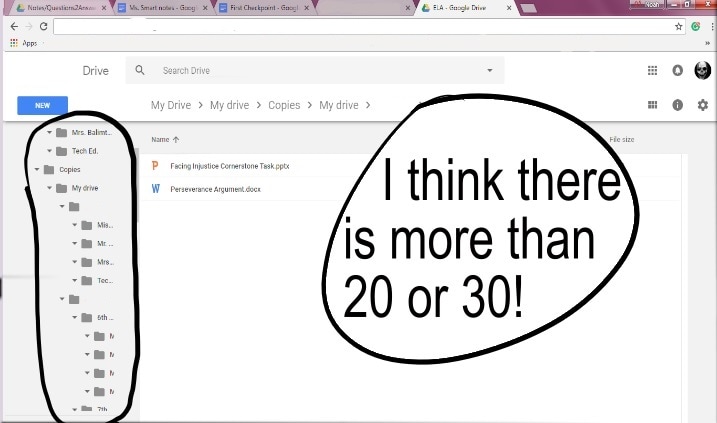Open Google notifications bell
Viewport: 717px width, 423px height.
click(x=677, y=71)
